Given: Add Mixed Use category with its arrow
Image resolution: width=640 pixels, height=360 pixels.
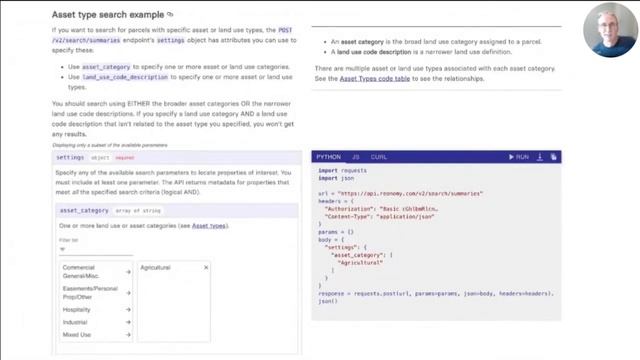Looking at the screenshot, I should pos(128,335).
